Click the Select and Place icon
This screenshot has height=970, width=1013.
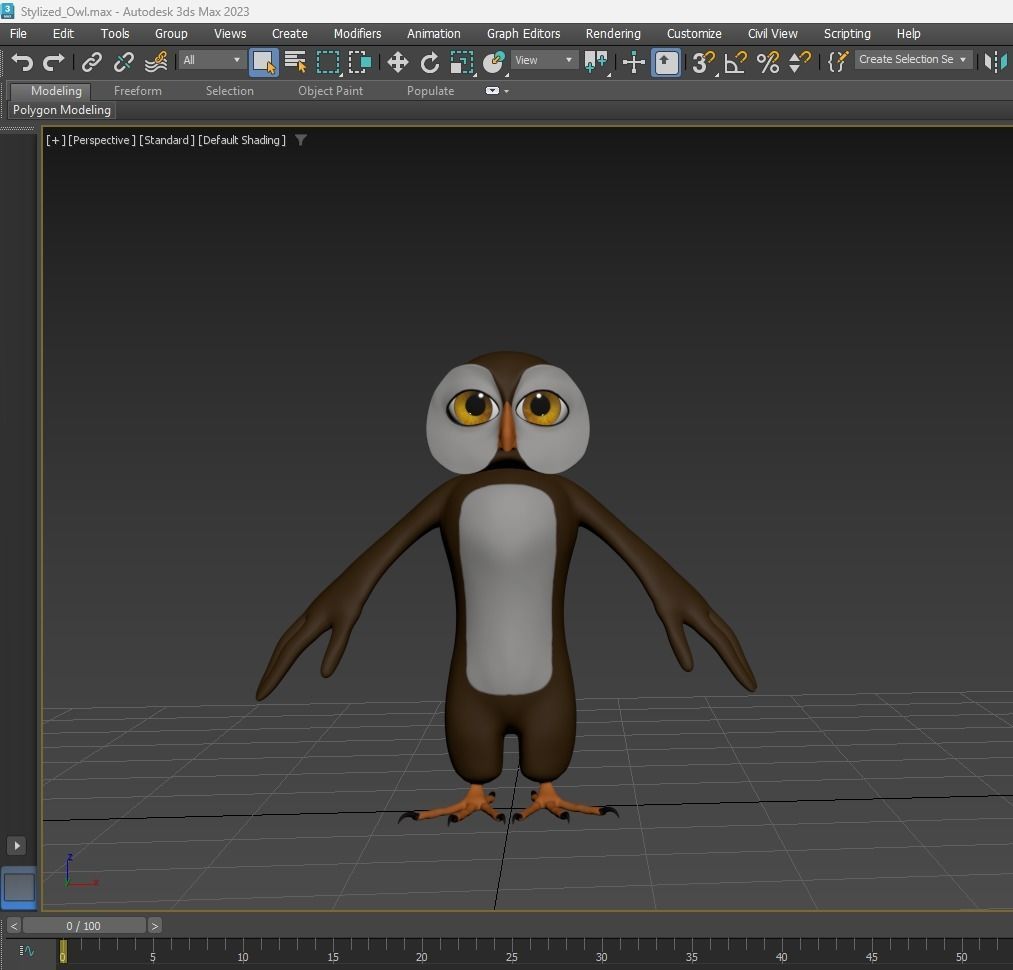[x=494, y=62]
